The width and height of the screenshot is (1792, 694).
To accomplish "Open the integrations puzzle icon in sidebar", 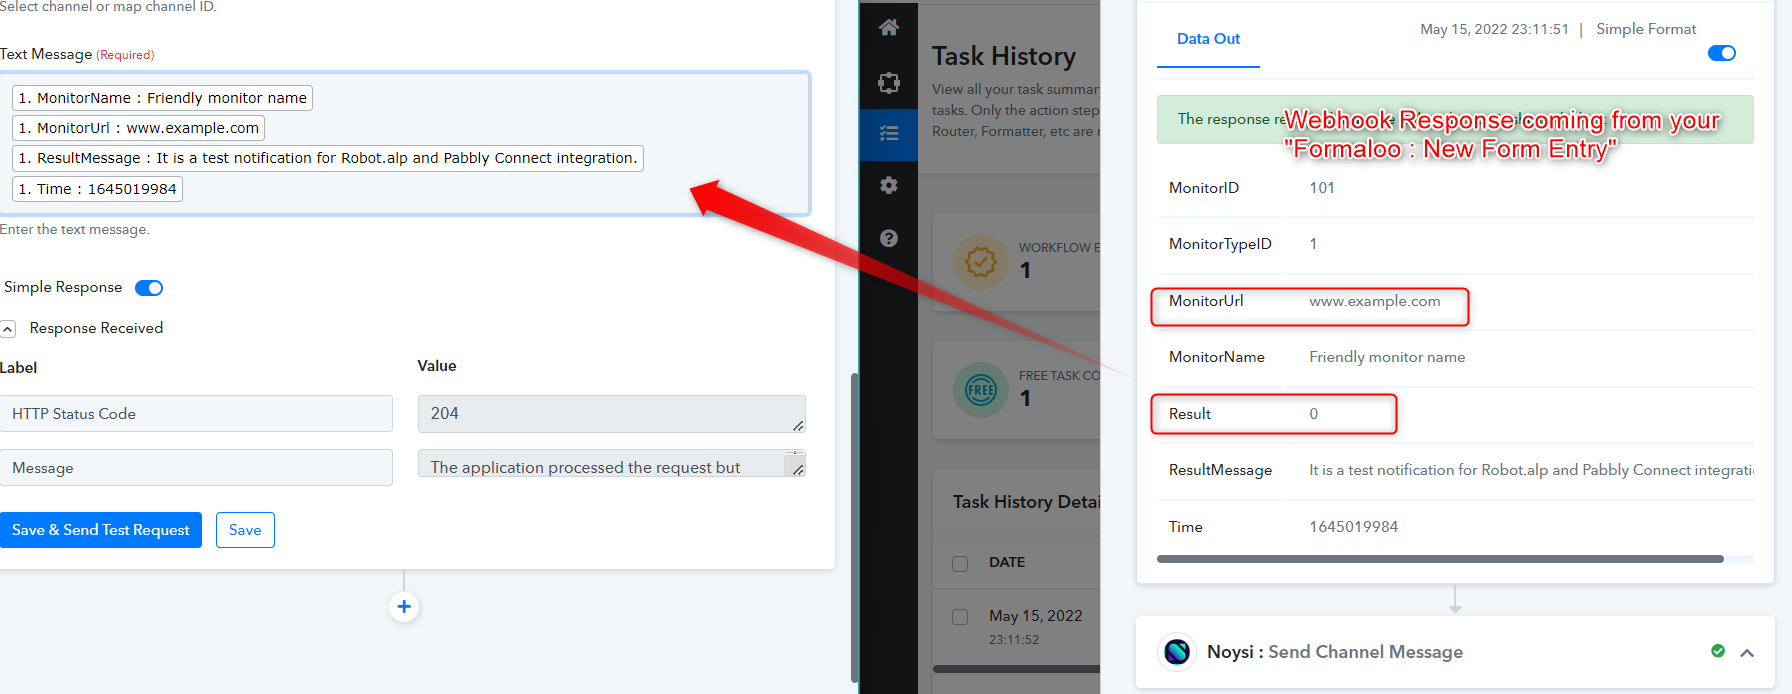I will (x=888, y=82).
